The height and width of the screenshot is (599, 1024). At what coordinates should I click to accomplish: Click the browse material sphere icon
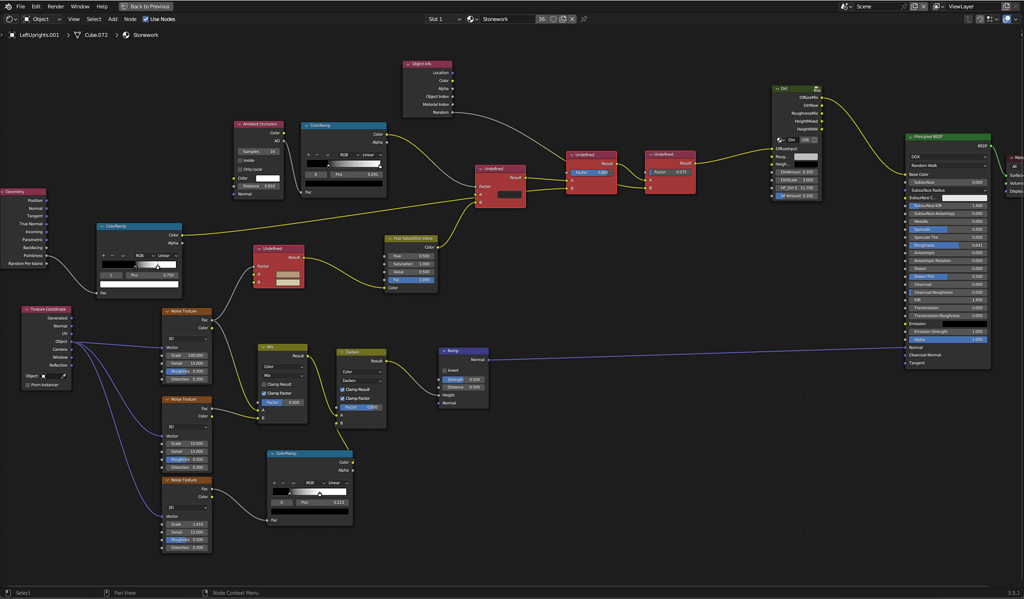click(469, 18)
